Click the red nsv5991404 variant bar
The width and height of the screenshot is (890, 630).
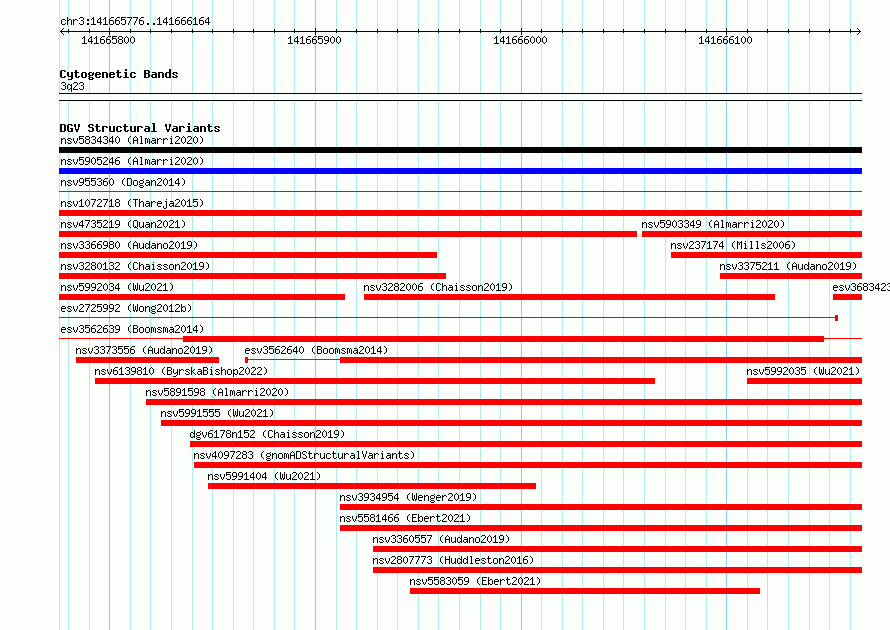(x=372, y=486)
